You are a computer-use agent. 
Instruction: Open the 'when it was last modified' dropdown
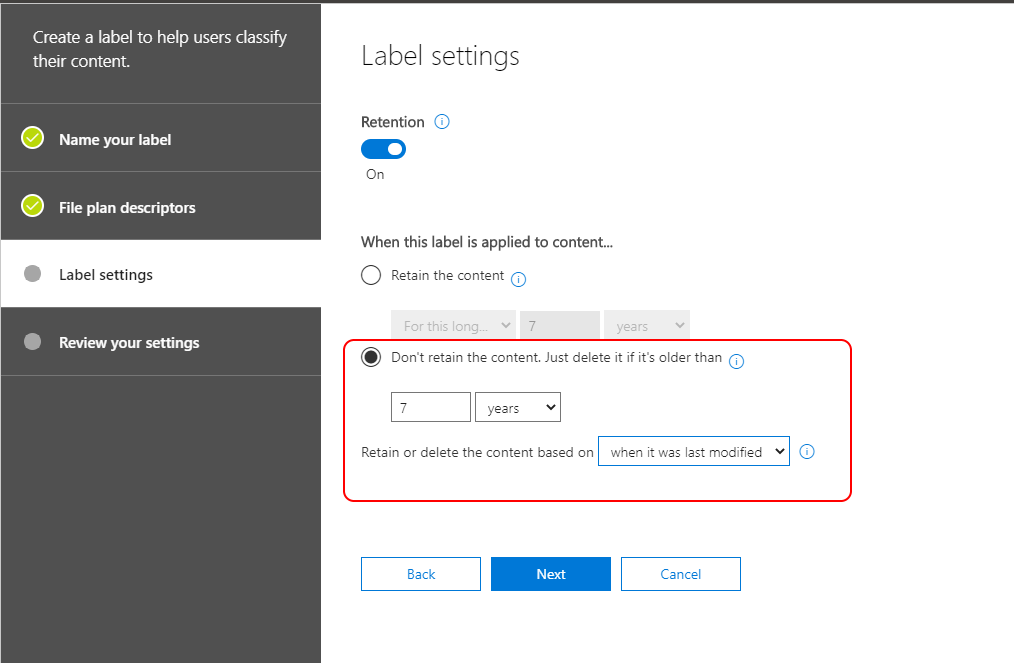[694, 451]
